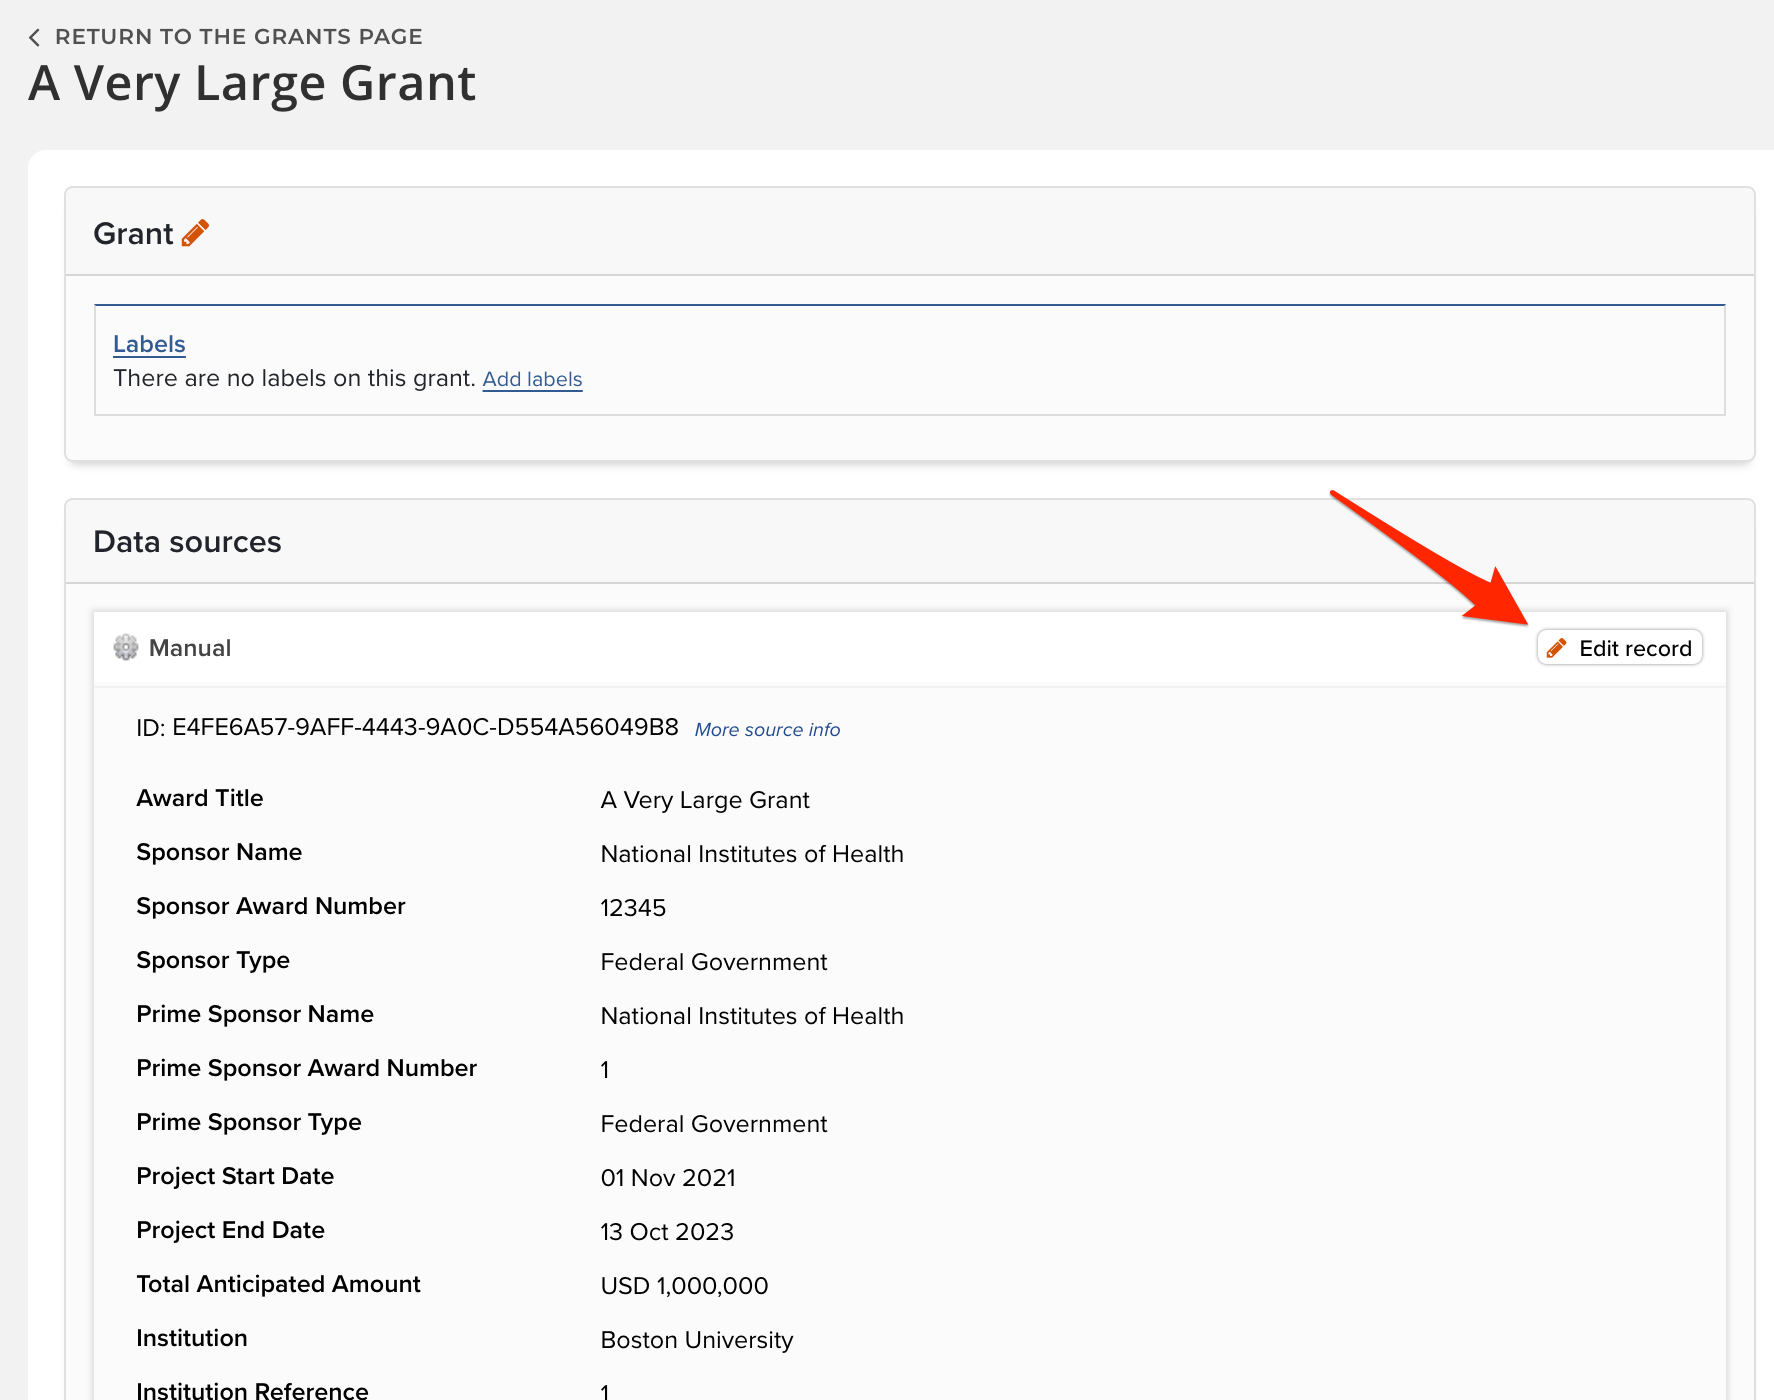Click the 'Project Start Date' label
This screenshot has height=1400, width=1774.
(x=235, y=1176)
